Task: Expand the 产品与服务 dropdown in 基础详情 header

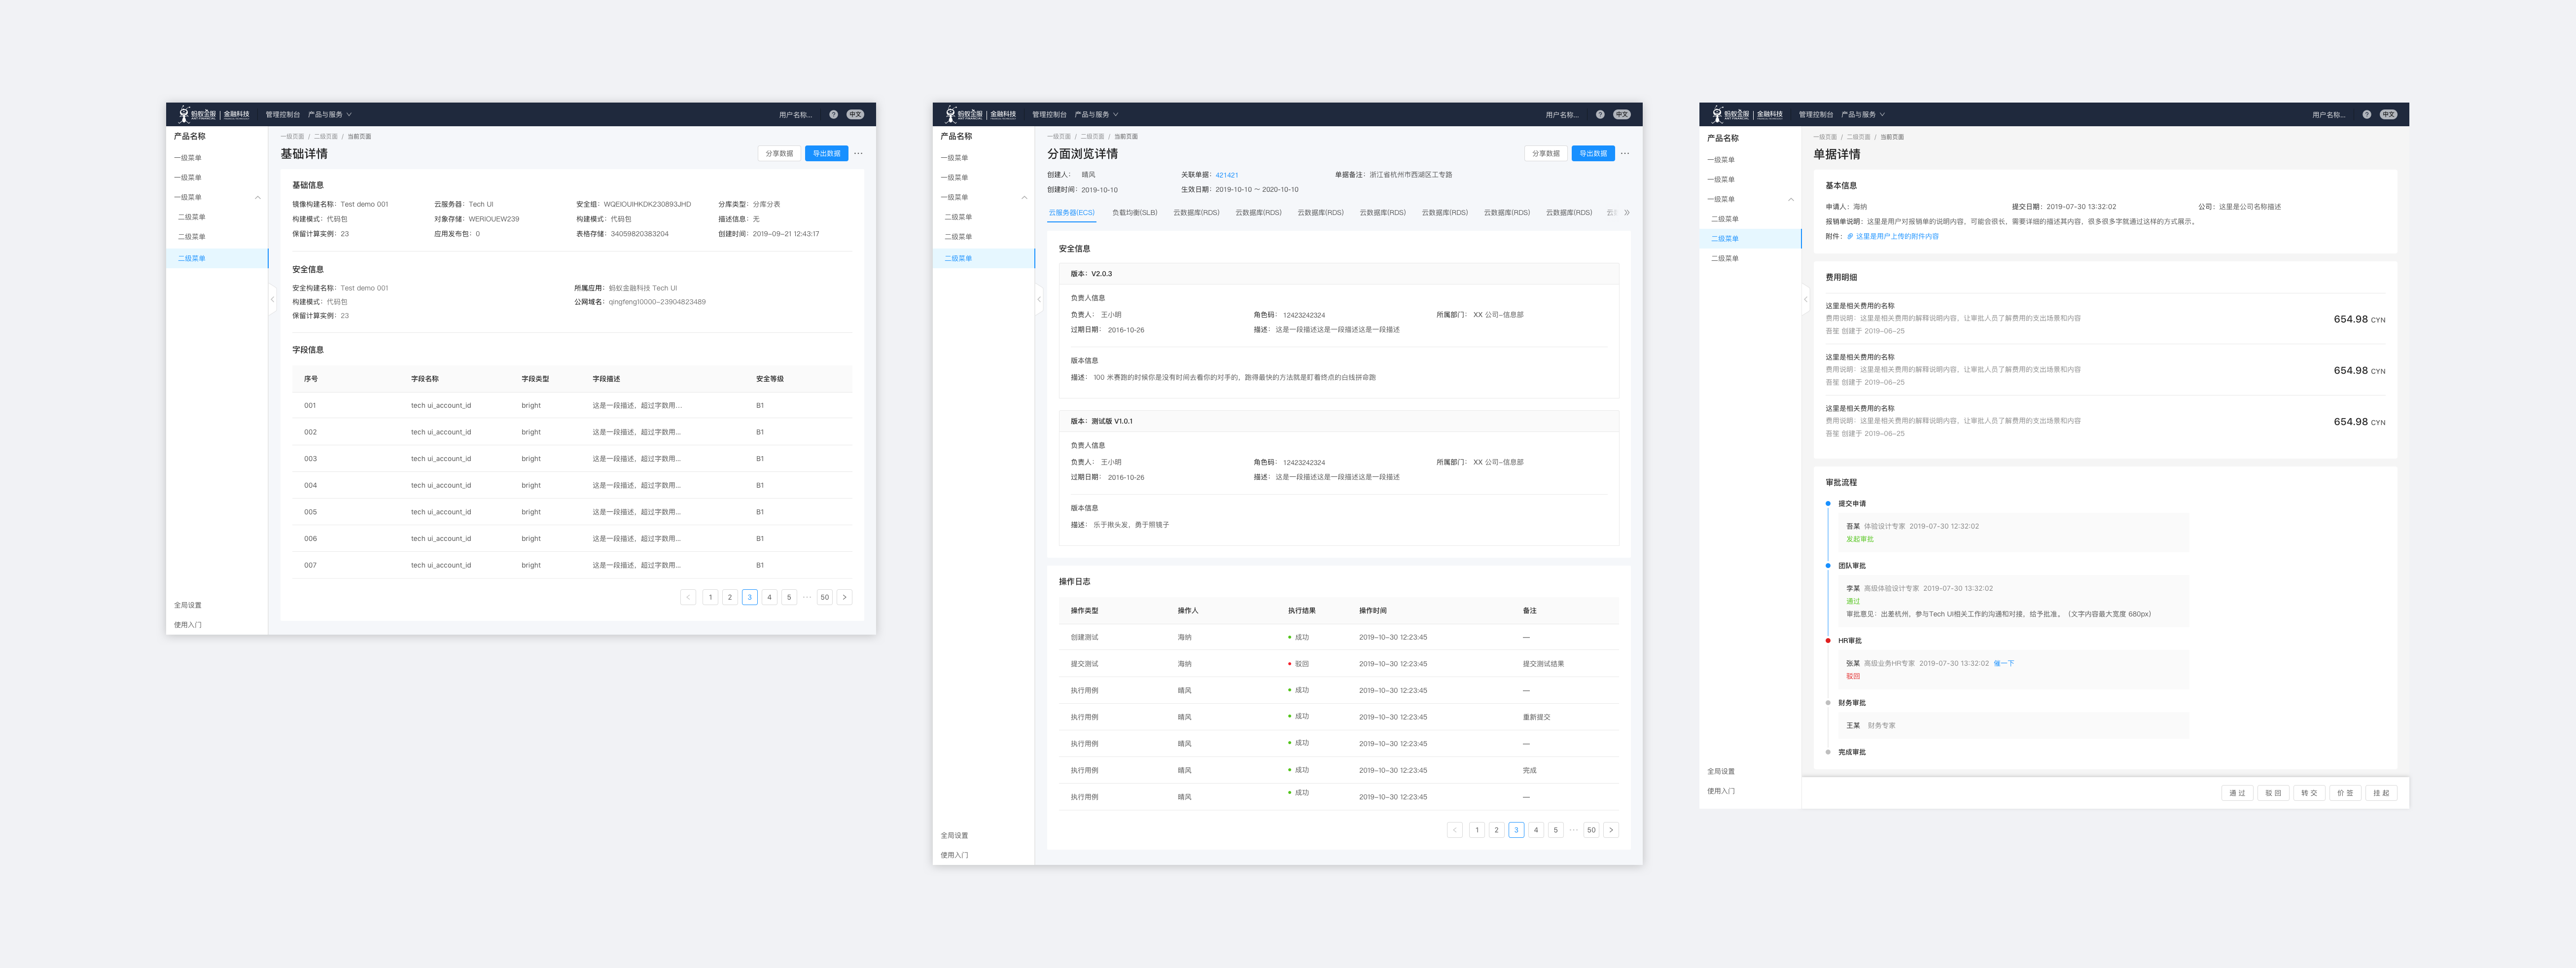Action: 329,115
